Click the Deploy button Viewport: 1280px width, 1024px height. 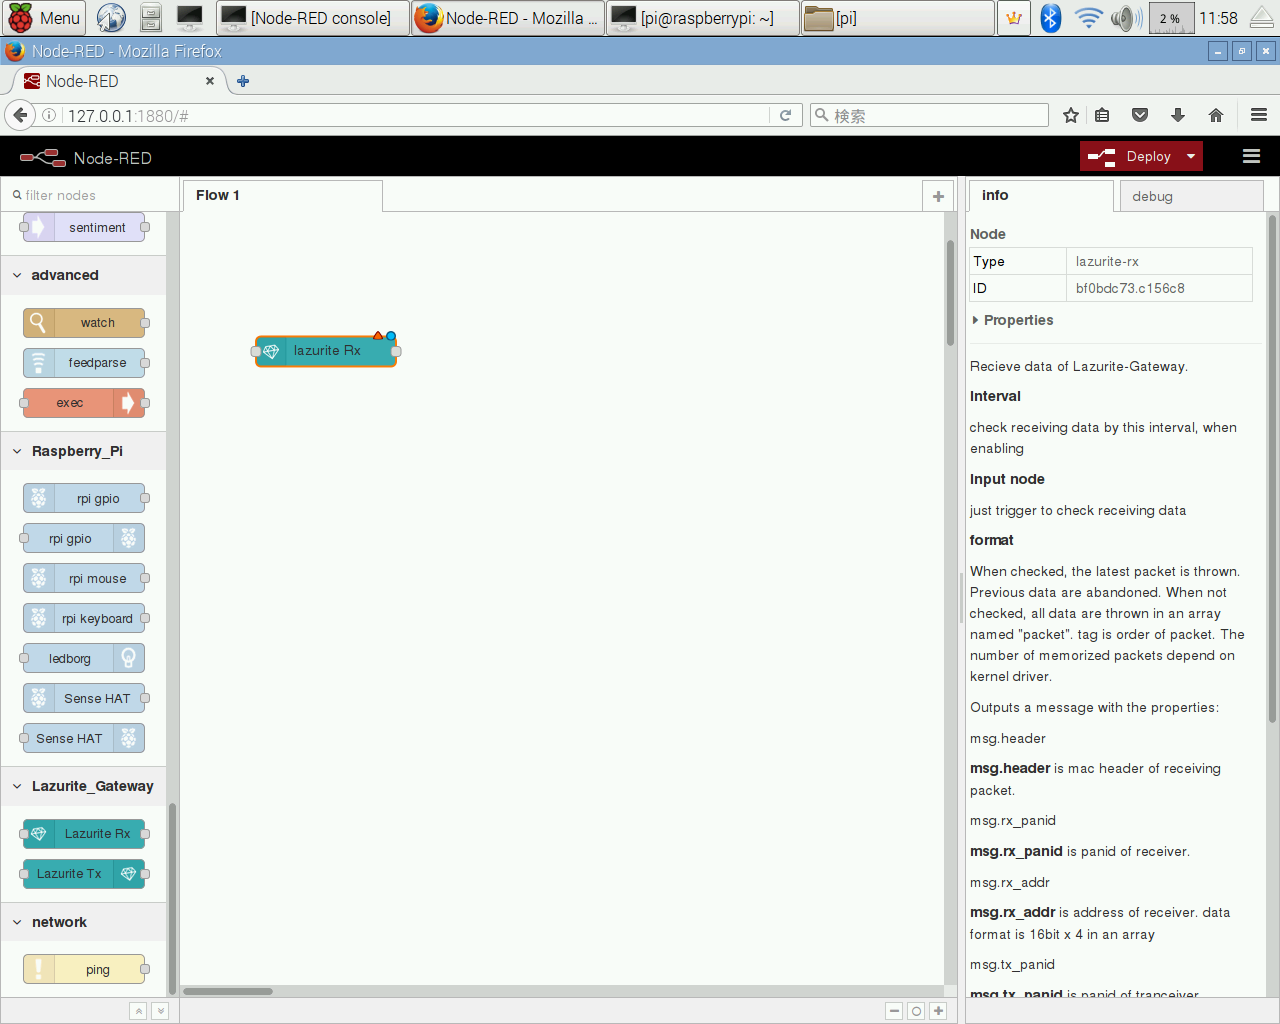(x=1131, y=156)
